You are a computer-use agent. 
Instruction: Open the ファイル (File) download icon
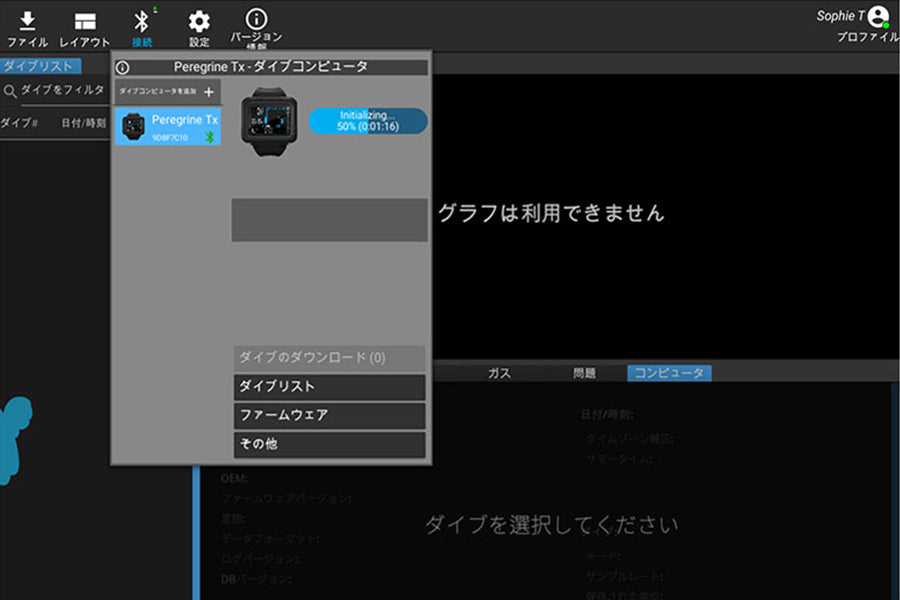(x=27, y=22)
